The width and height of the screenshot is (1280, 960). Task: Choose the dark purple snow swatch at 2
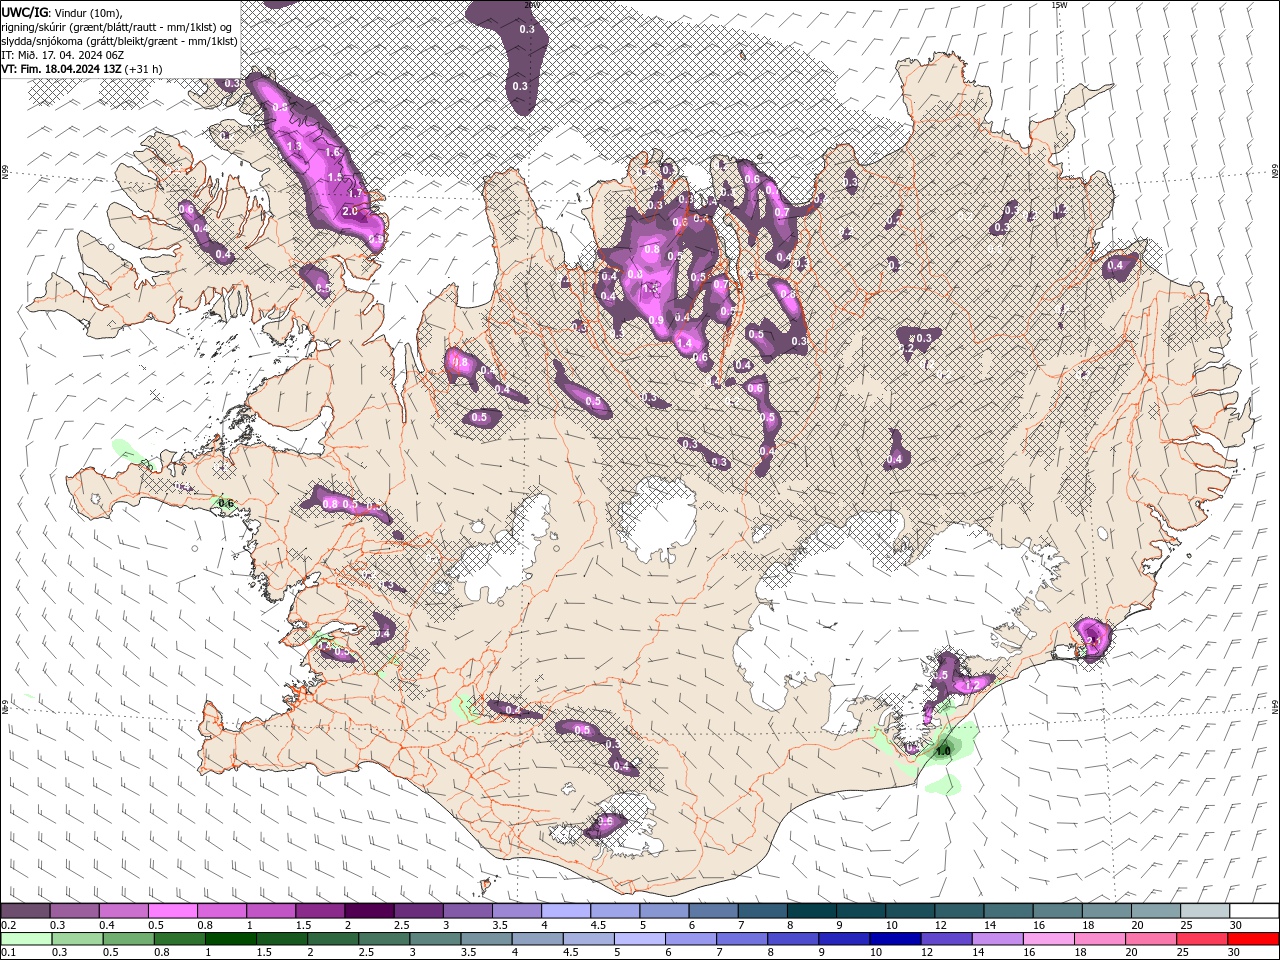tap(368, 910)
